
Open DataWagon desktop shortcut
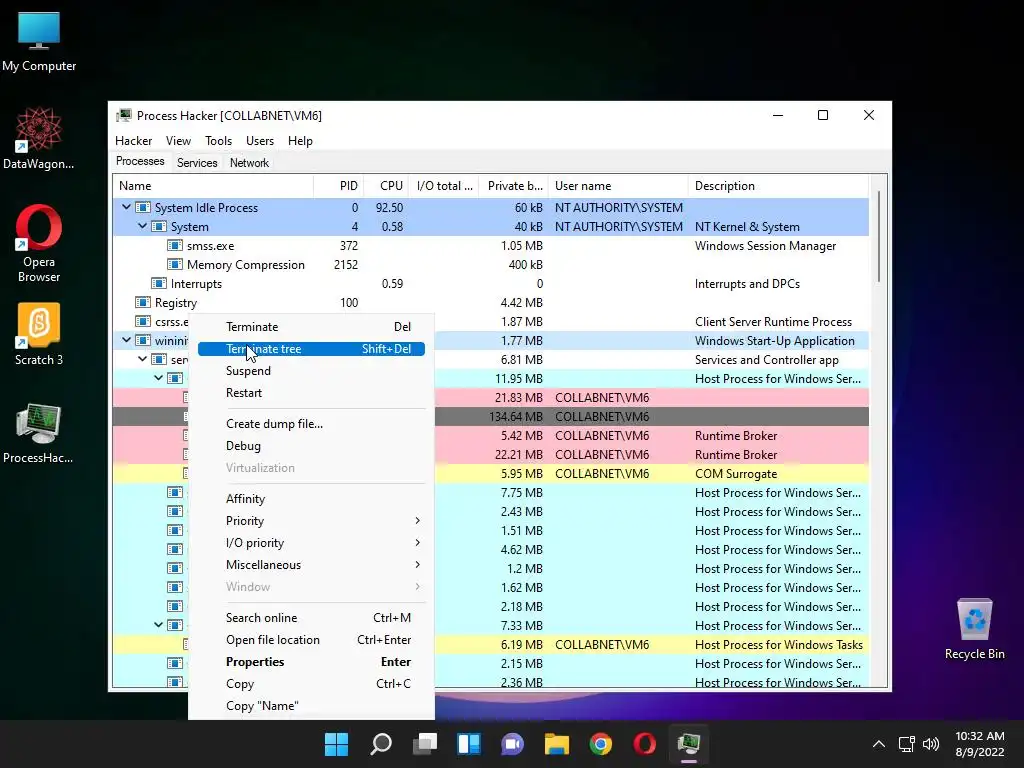39,138
